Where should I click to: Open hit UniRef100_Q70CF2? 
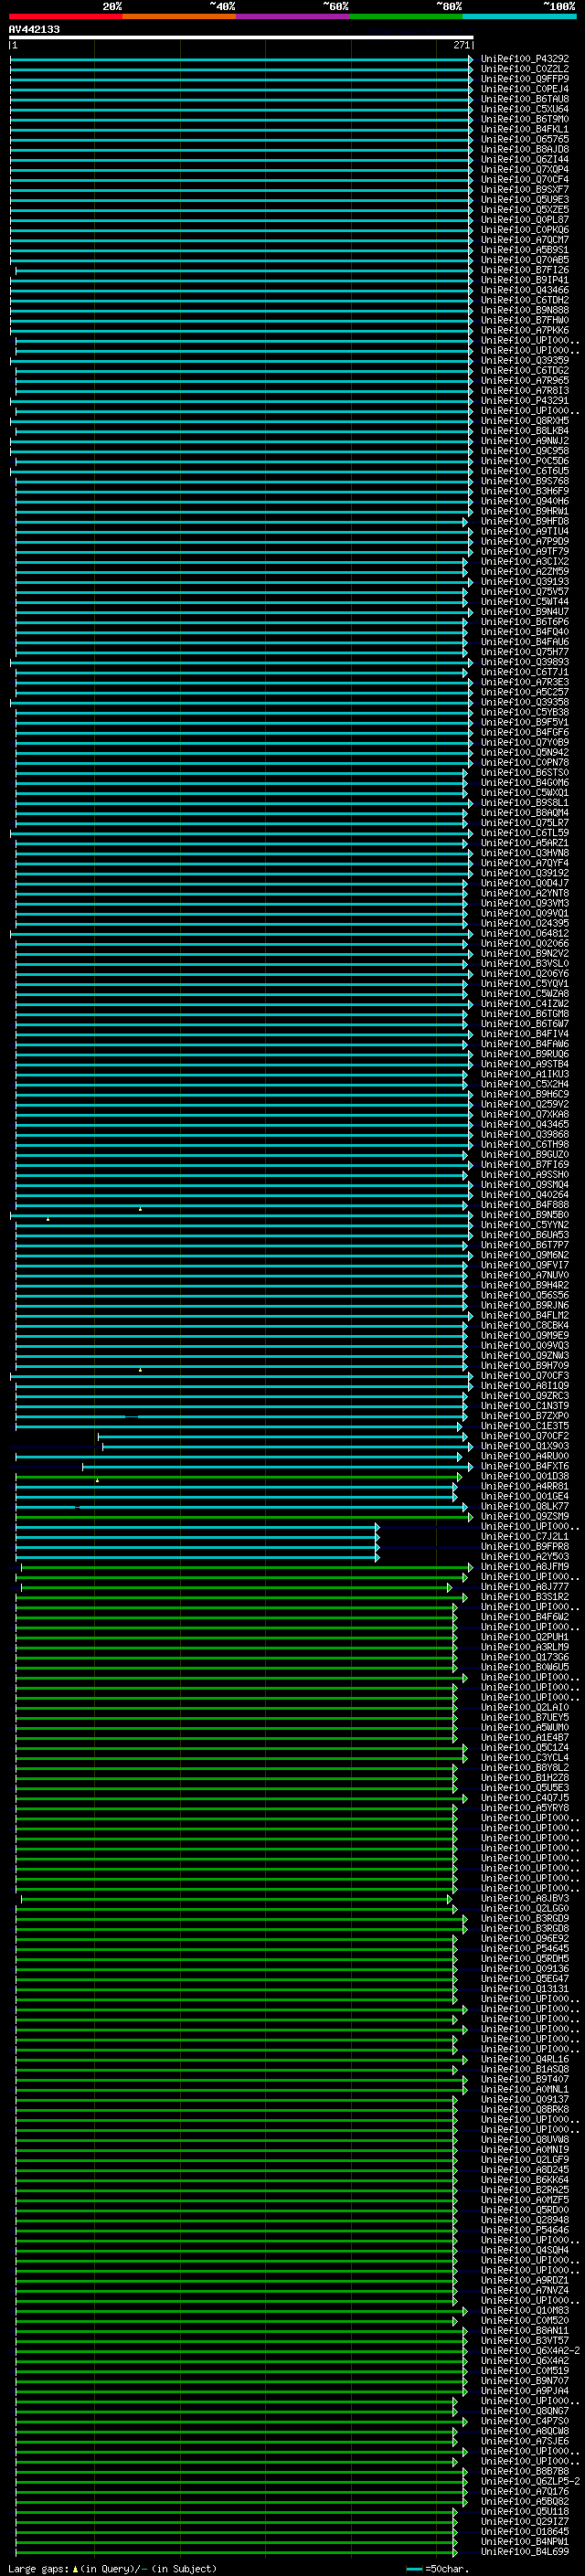pos(525,1436)
